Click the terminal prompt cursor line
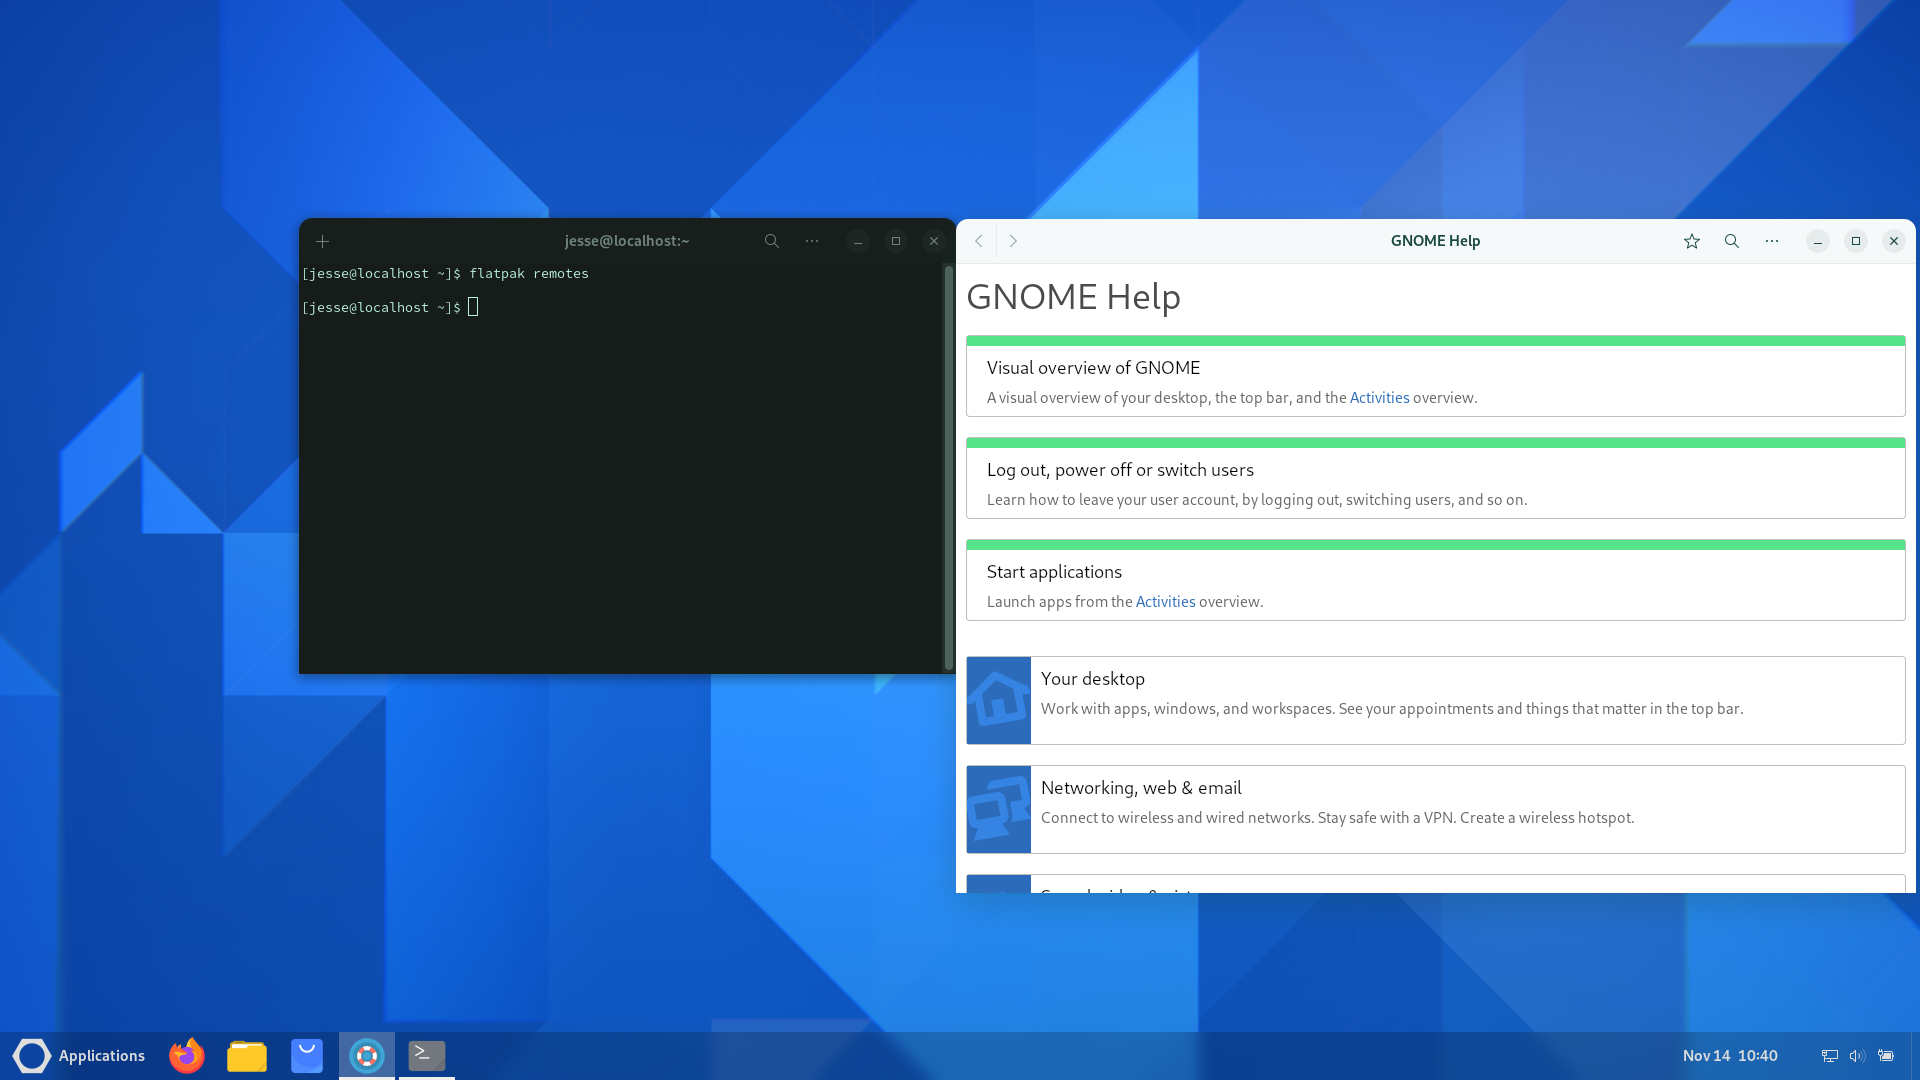 tap(391, 308)
